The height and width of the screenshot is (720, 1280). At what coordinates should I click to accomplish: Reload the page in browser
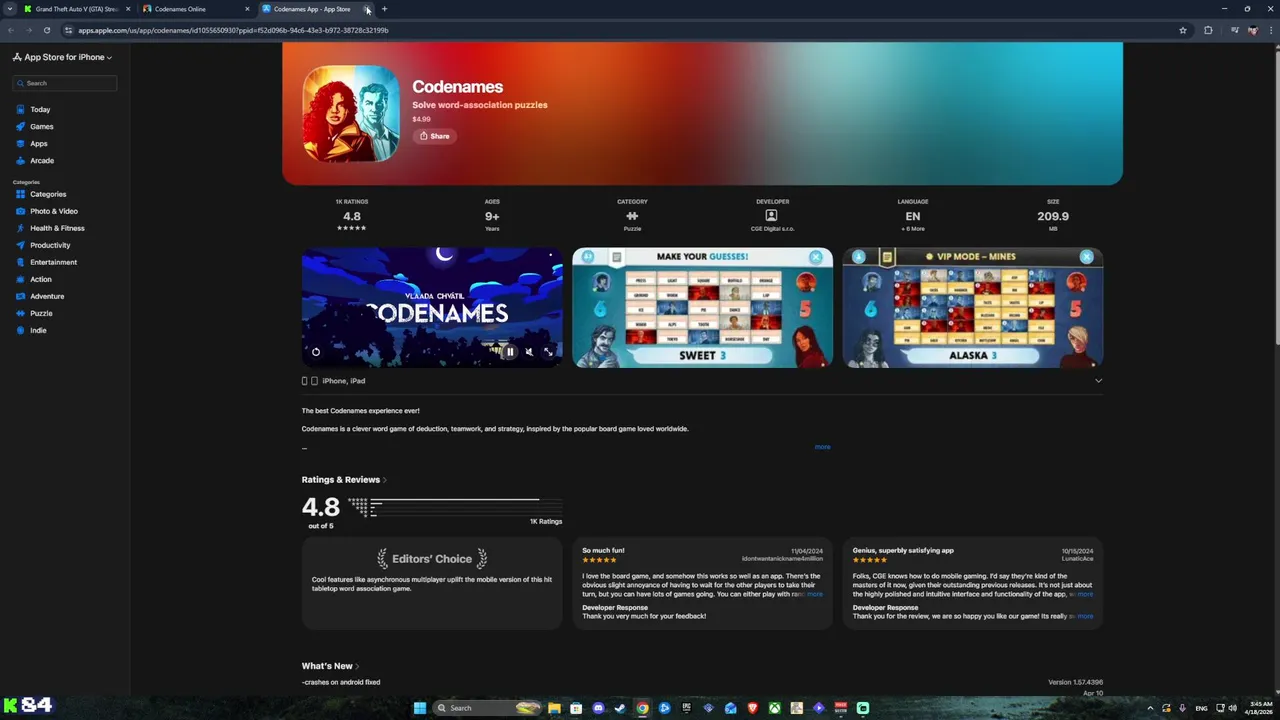pos(46,30)
